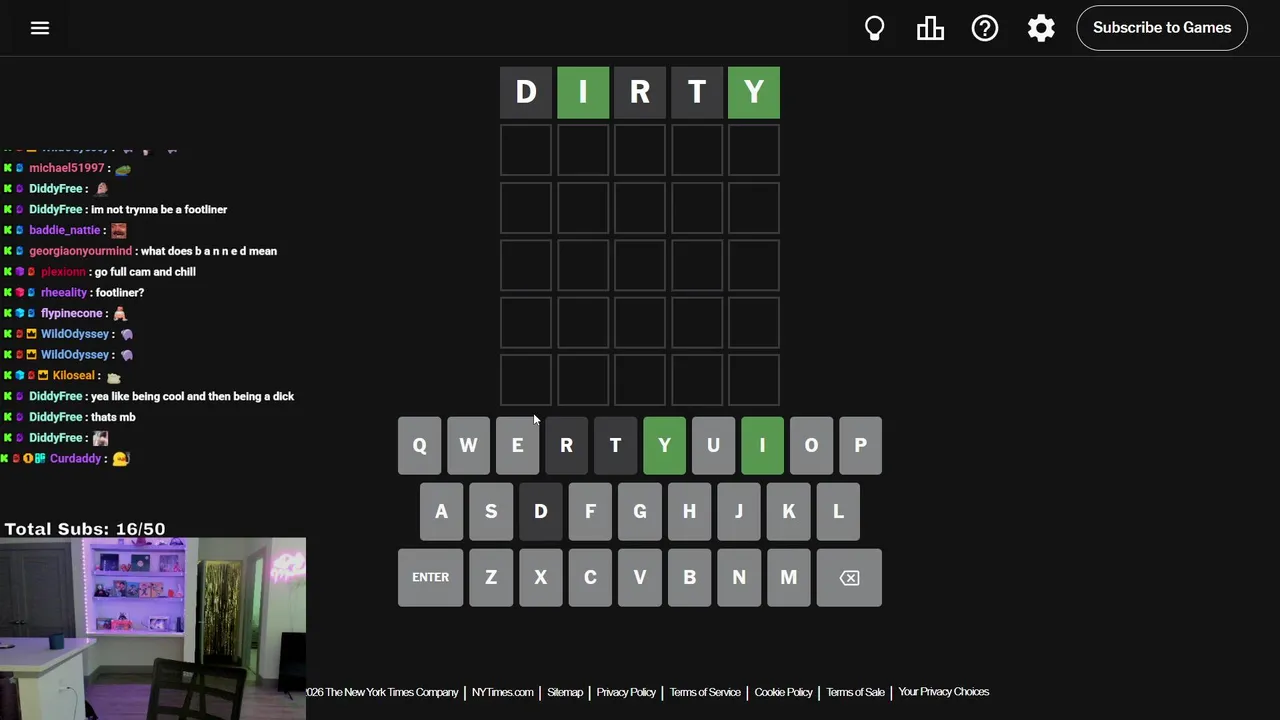Click the 'thats mb' chat message
Screen dimensions: 1280x720
tap(113, 417)
